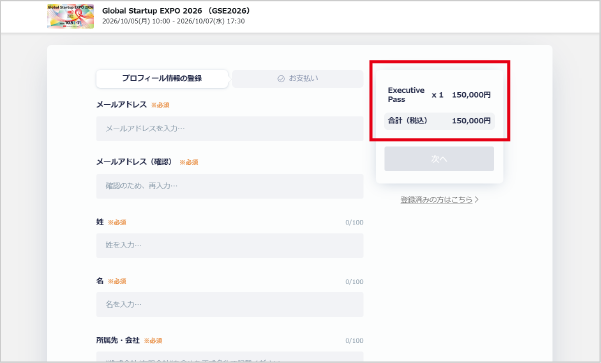Click the chevron after 登録済みの方はこちら
This screenshot has height=363, width=601.
[476, 200]
